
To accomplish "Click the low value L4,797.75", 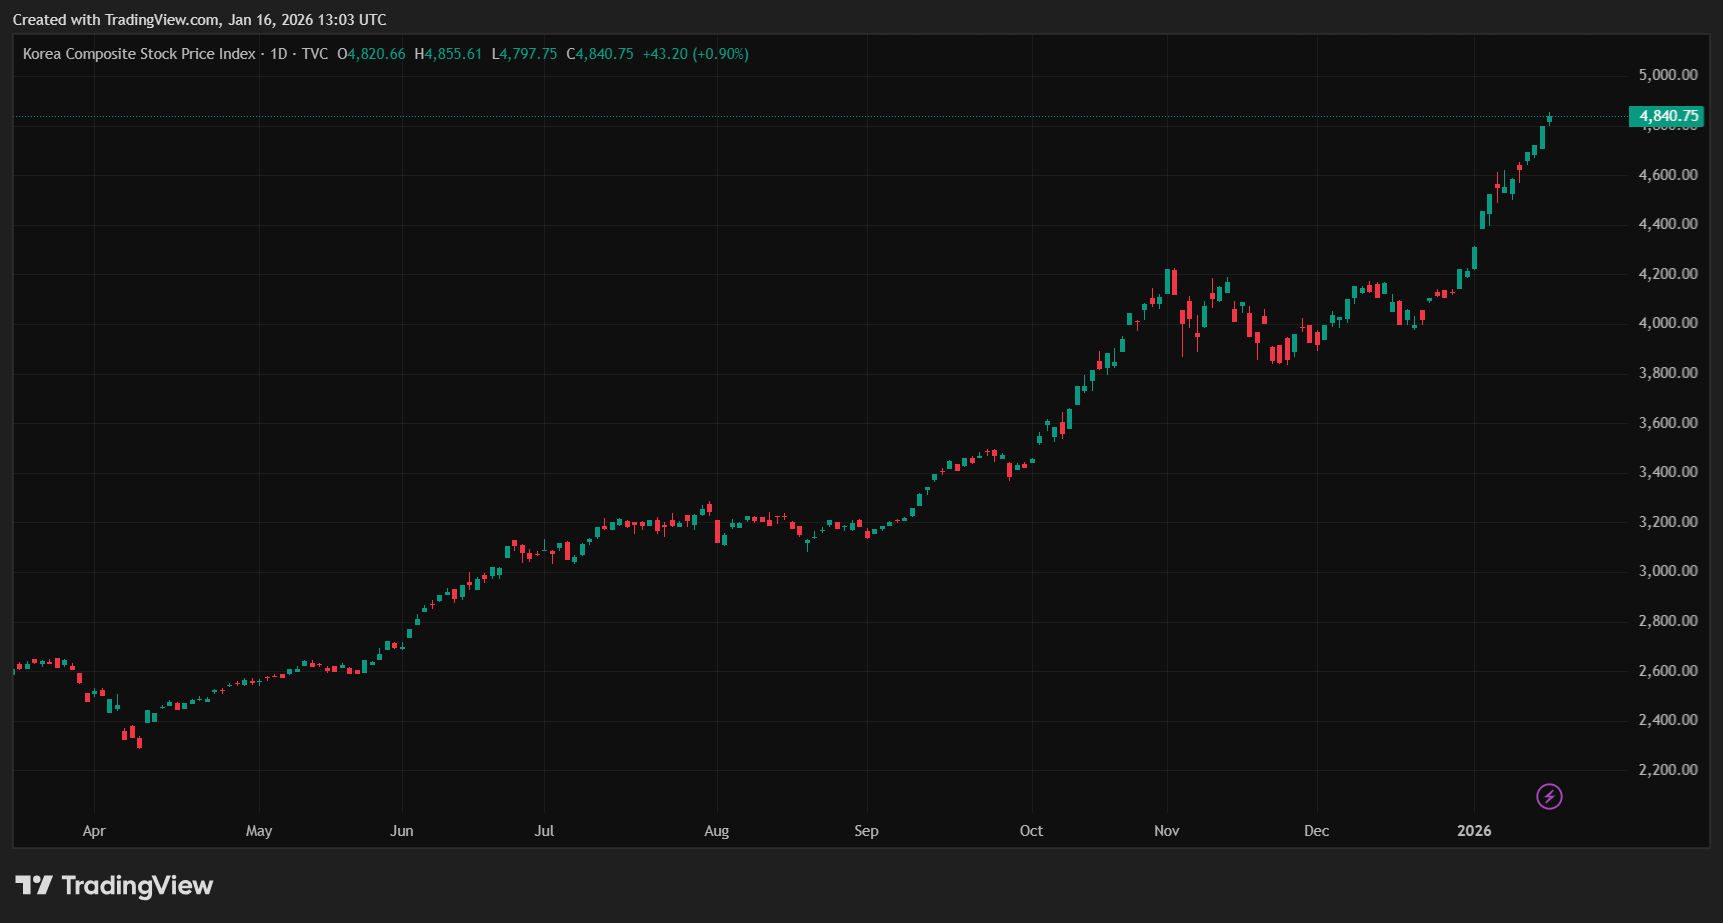I will (x=524, y=54).
